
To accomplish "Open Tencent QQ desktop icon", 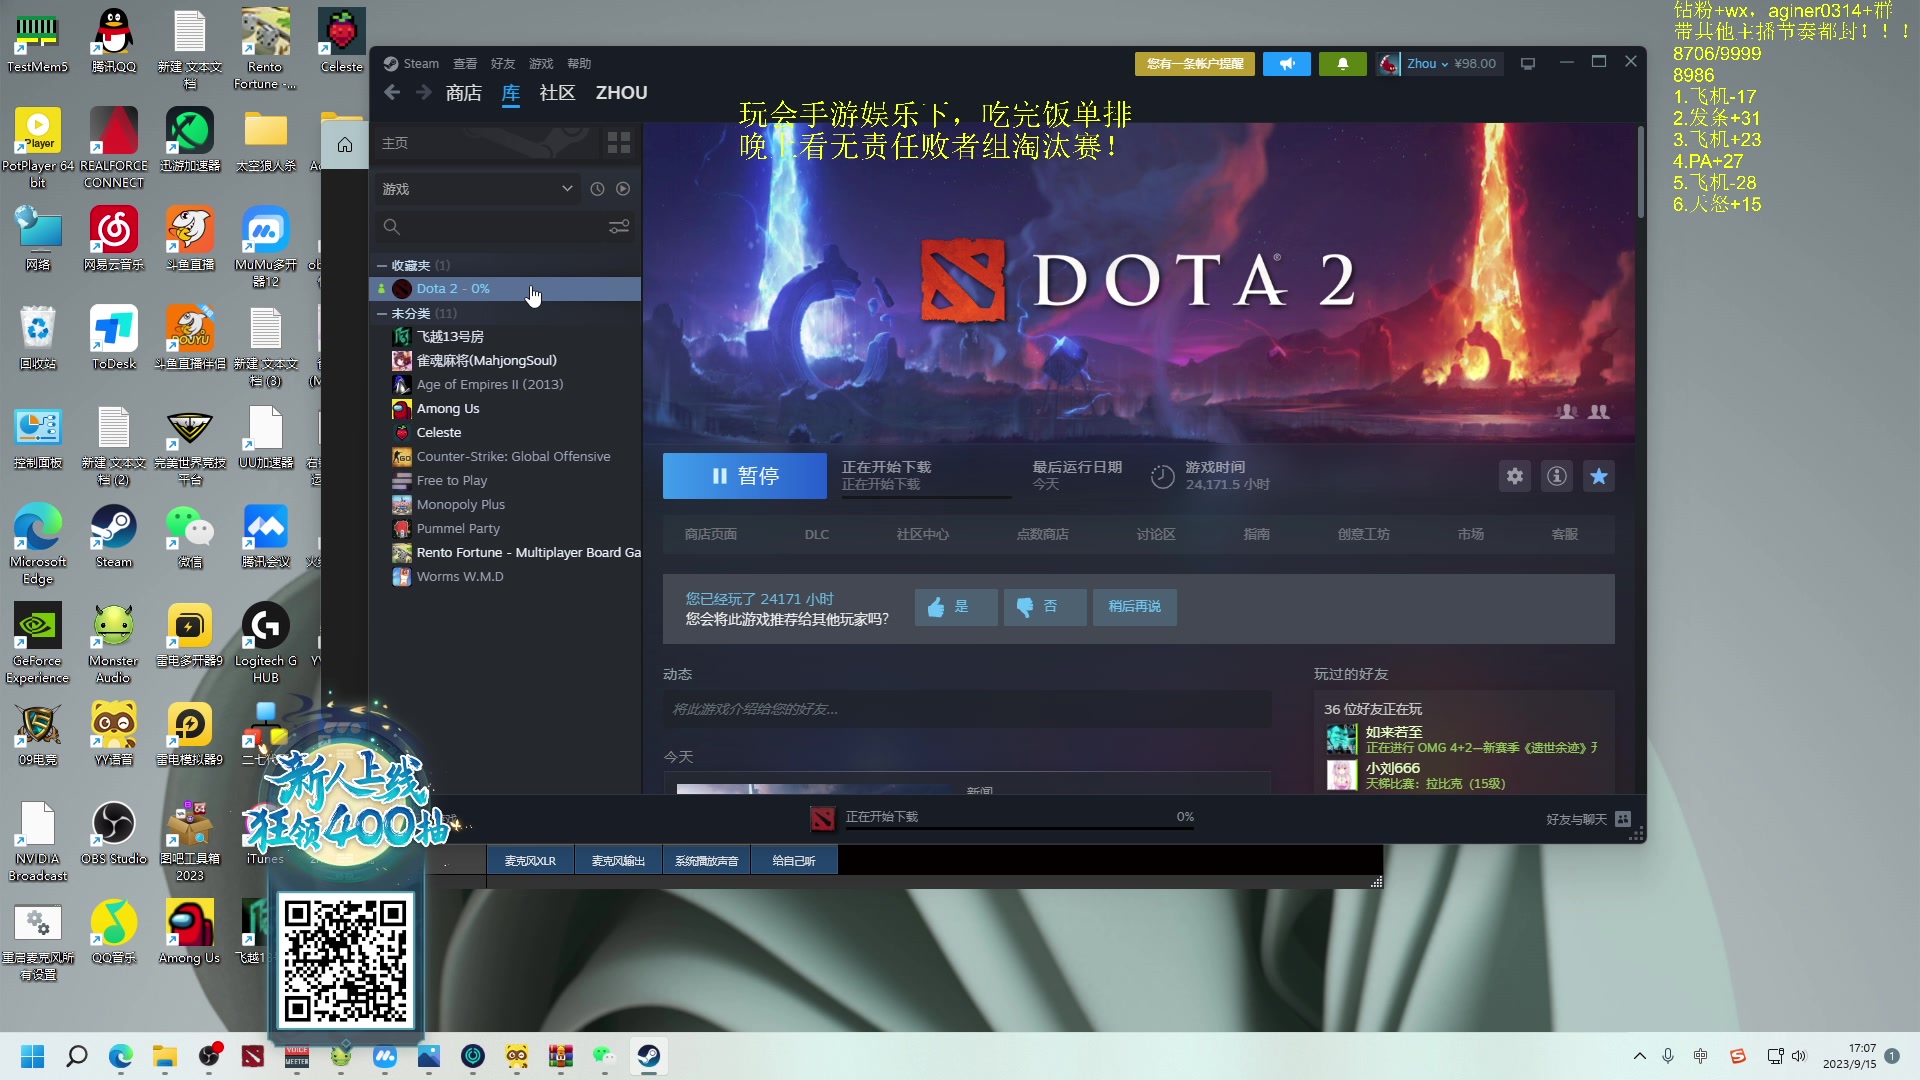I will [x=114, y=41].
